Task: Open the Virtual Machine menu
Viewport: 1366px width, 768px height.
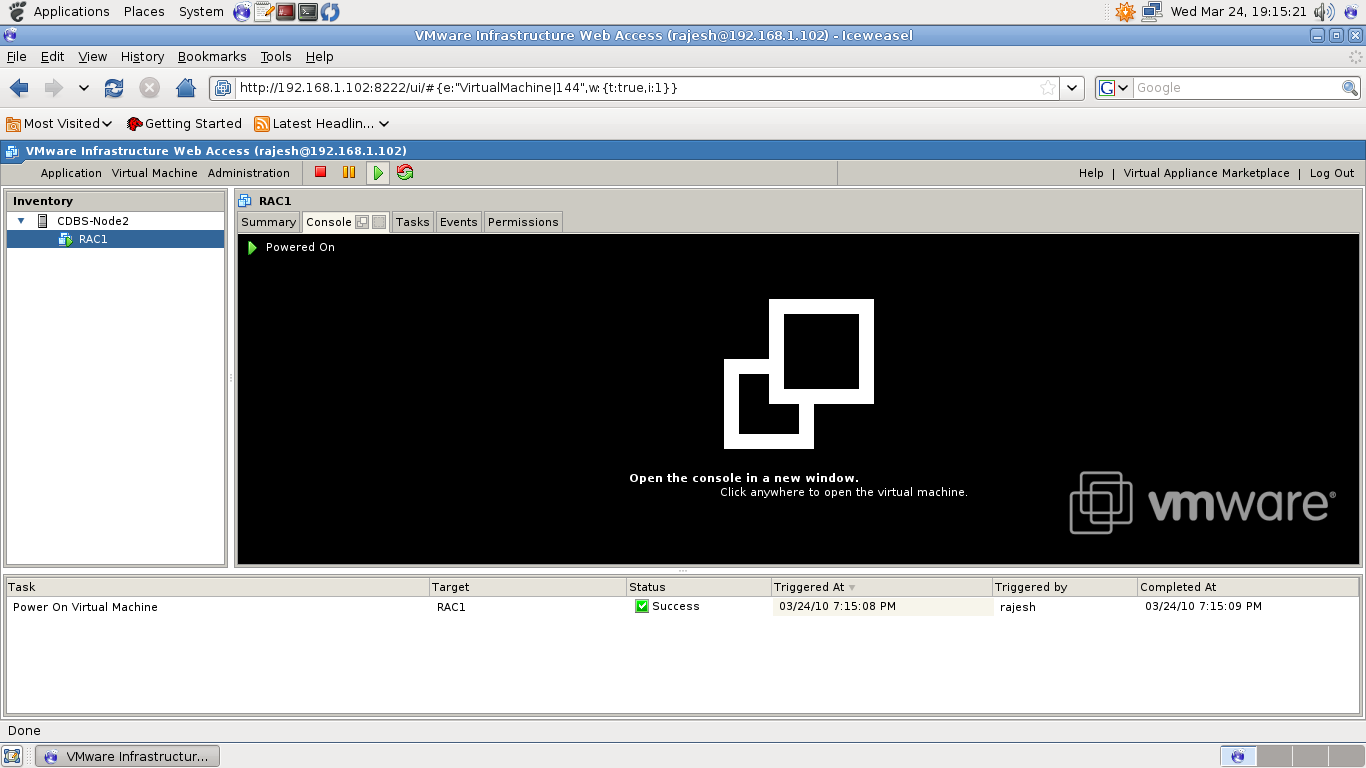Action: click(155, 173)
